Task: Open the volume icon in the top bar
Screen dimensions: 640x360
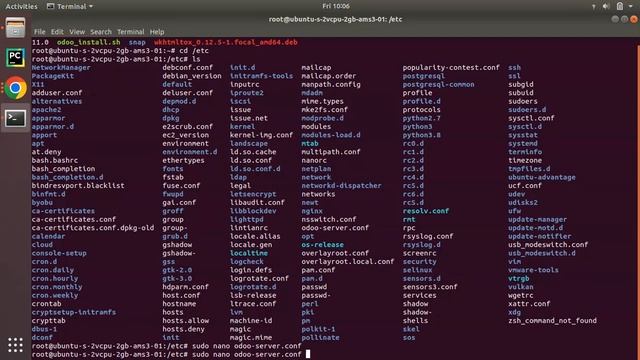Action: point(606,6)
